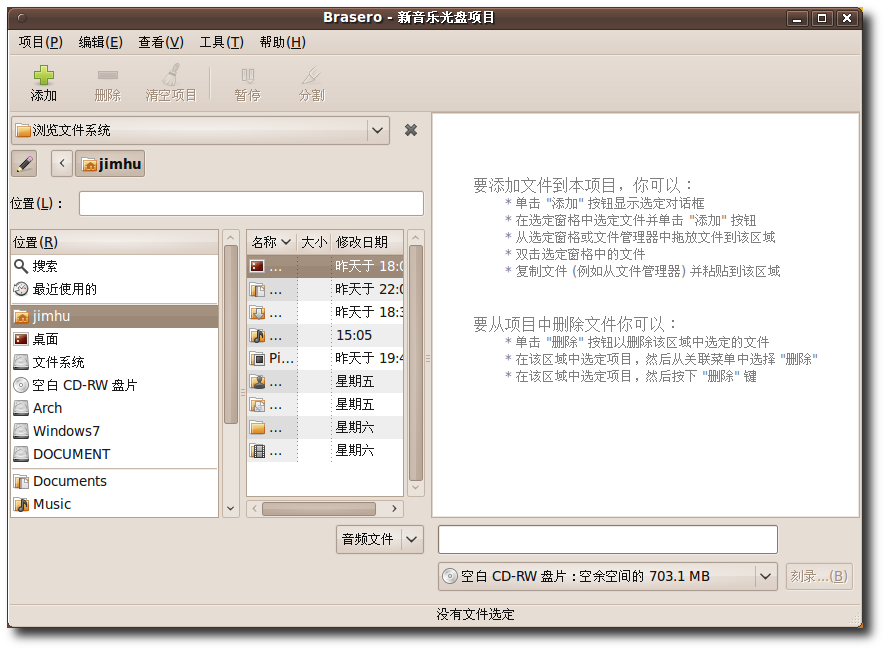Select file row dated 昨天于 22 with documents icon
This screenshot has height=651, width=886.
click(x=325, y=290)
